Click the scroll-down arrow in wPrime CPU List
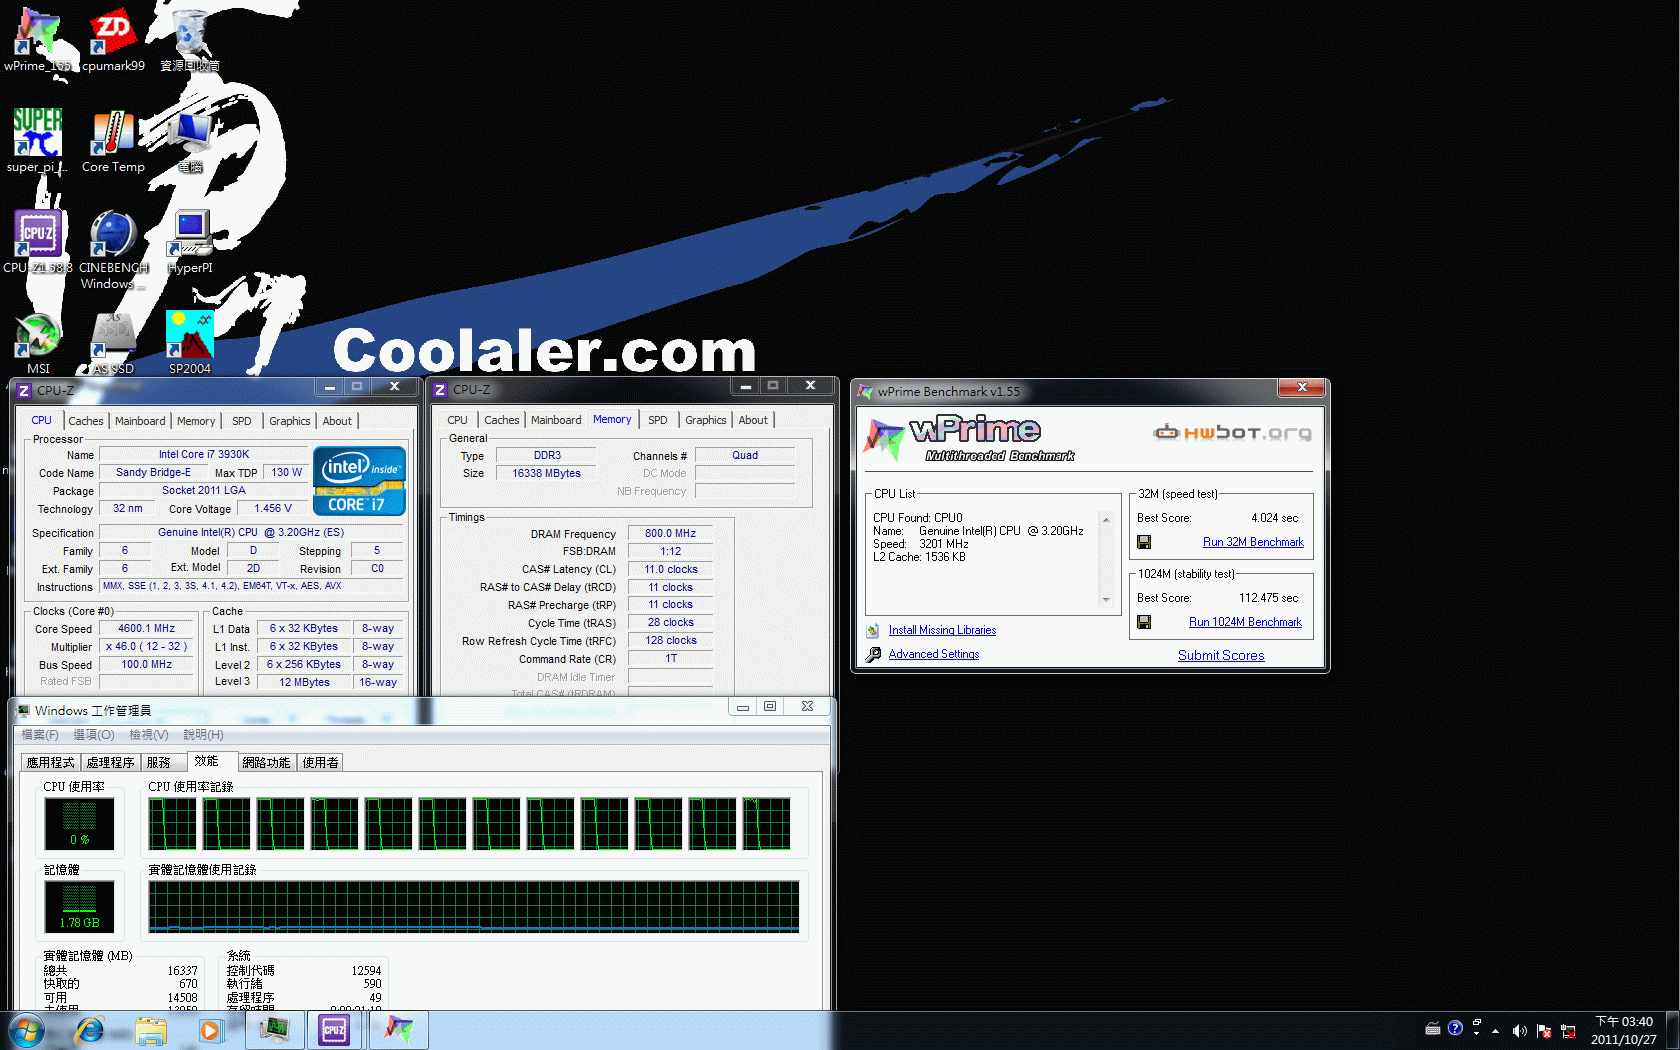The height and width of the screenshot is (1050, 1680). click(1106, 600)
